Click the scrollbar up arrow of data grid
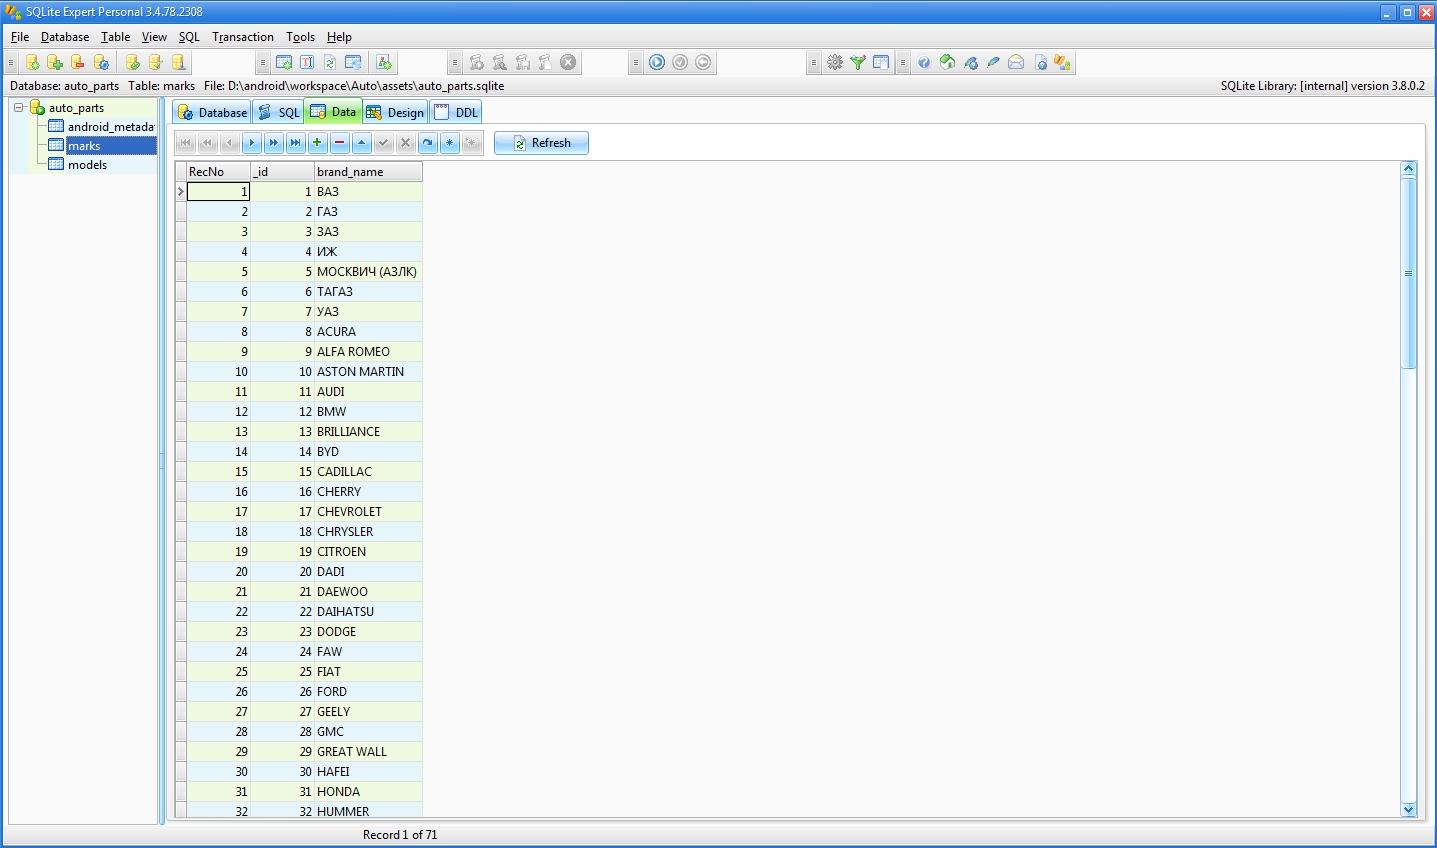The image size is (1437, 848). [1409, 169]
